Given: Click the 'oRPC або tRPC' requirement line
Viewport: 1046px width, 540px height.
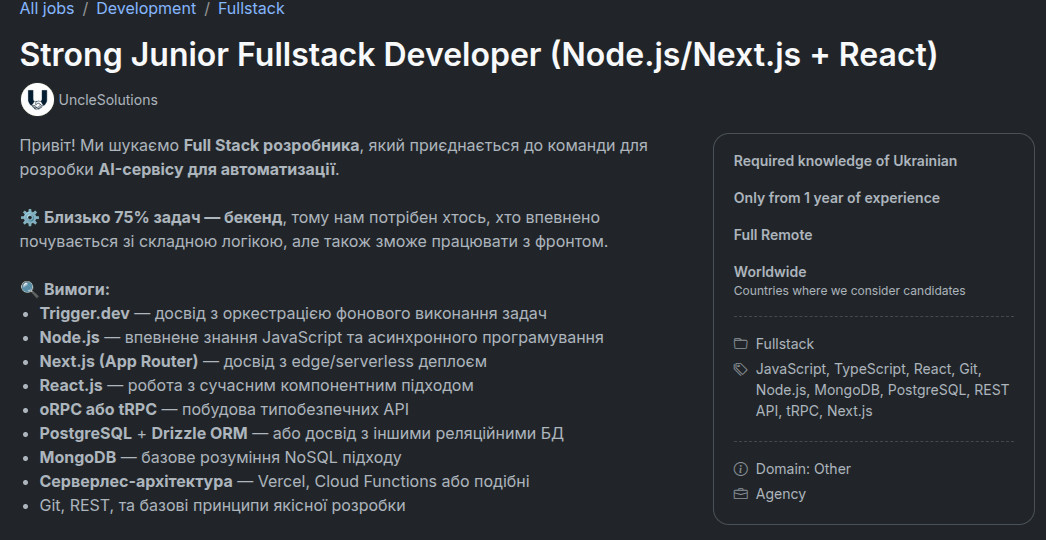Looking at the screenshot, I should click(224, 410).
